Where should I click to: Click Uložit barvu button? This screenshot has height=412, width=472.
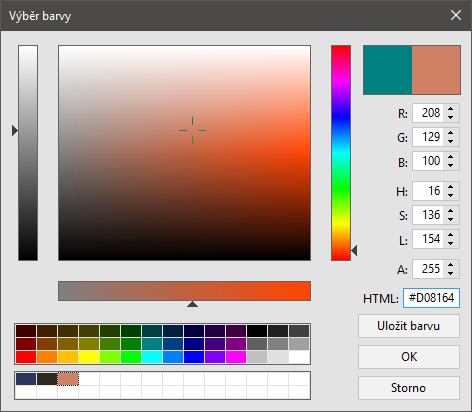(409, 326)
